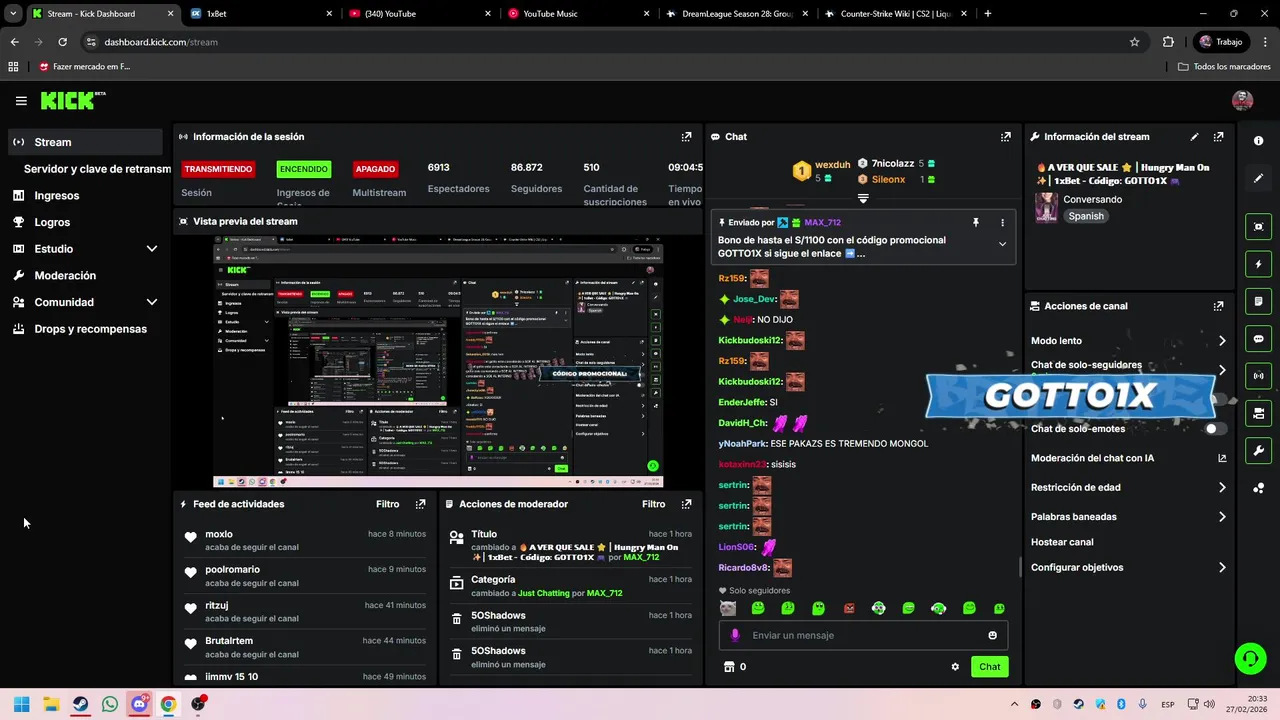Screen dimensions: 1280x720
Task: Open Steam from the taskbar
Action: (80, 704)
